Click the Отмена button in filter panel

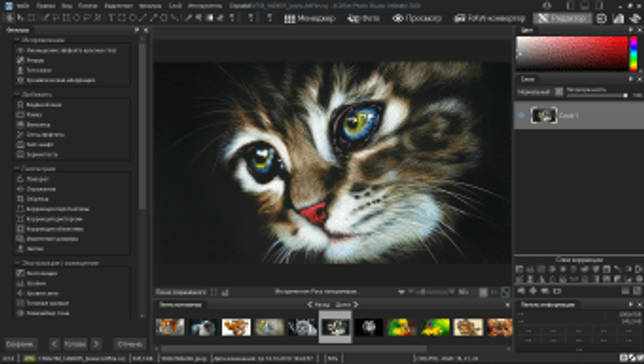(x=130, y=344)
